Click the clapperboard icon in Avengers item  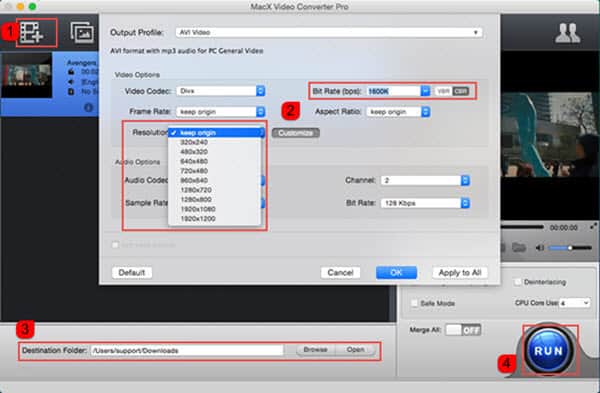pyautogui.click(x=71, y=72)
